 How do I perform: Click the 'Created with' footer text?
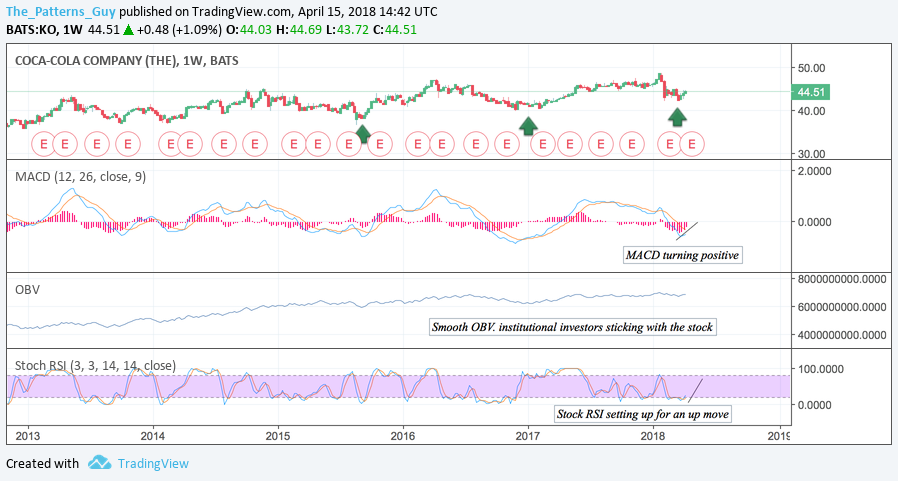[42, 463]
